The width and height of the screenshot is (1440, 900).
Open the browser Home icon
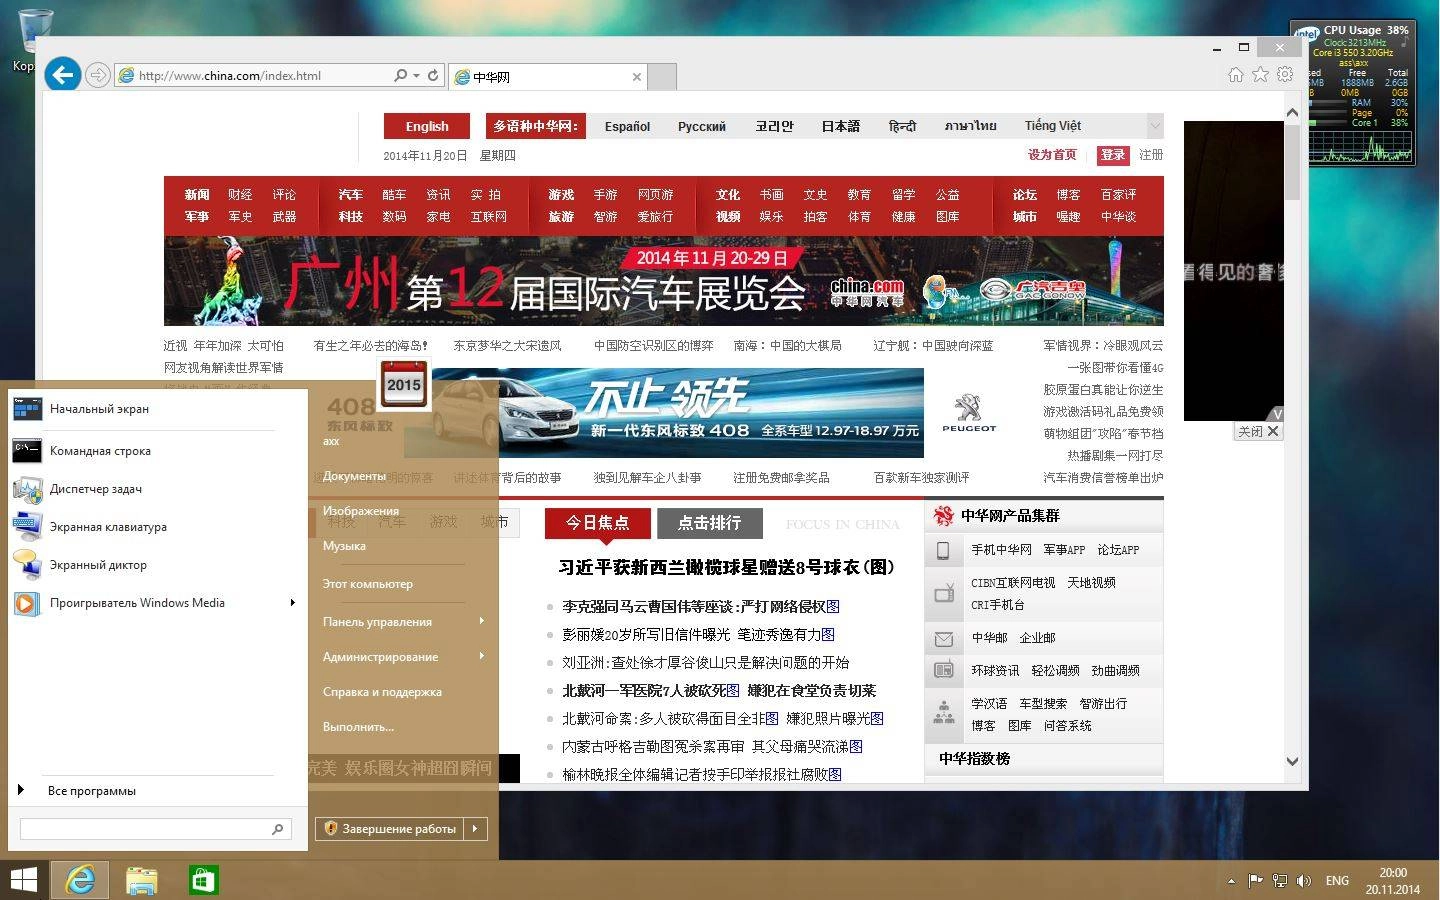(x=1236, y=74)
